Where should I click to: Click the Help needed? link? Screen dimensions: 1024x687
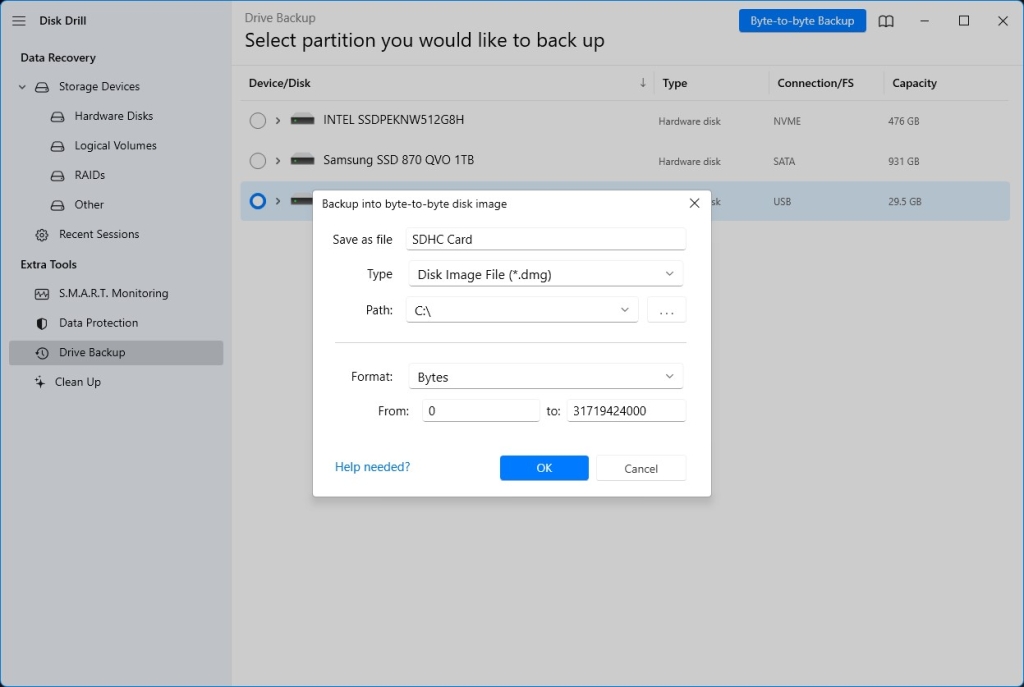coord(372,467)
